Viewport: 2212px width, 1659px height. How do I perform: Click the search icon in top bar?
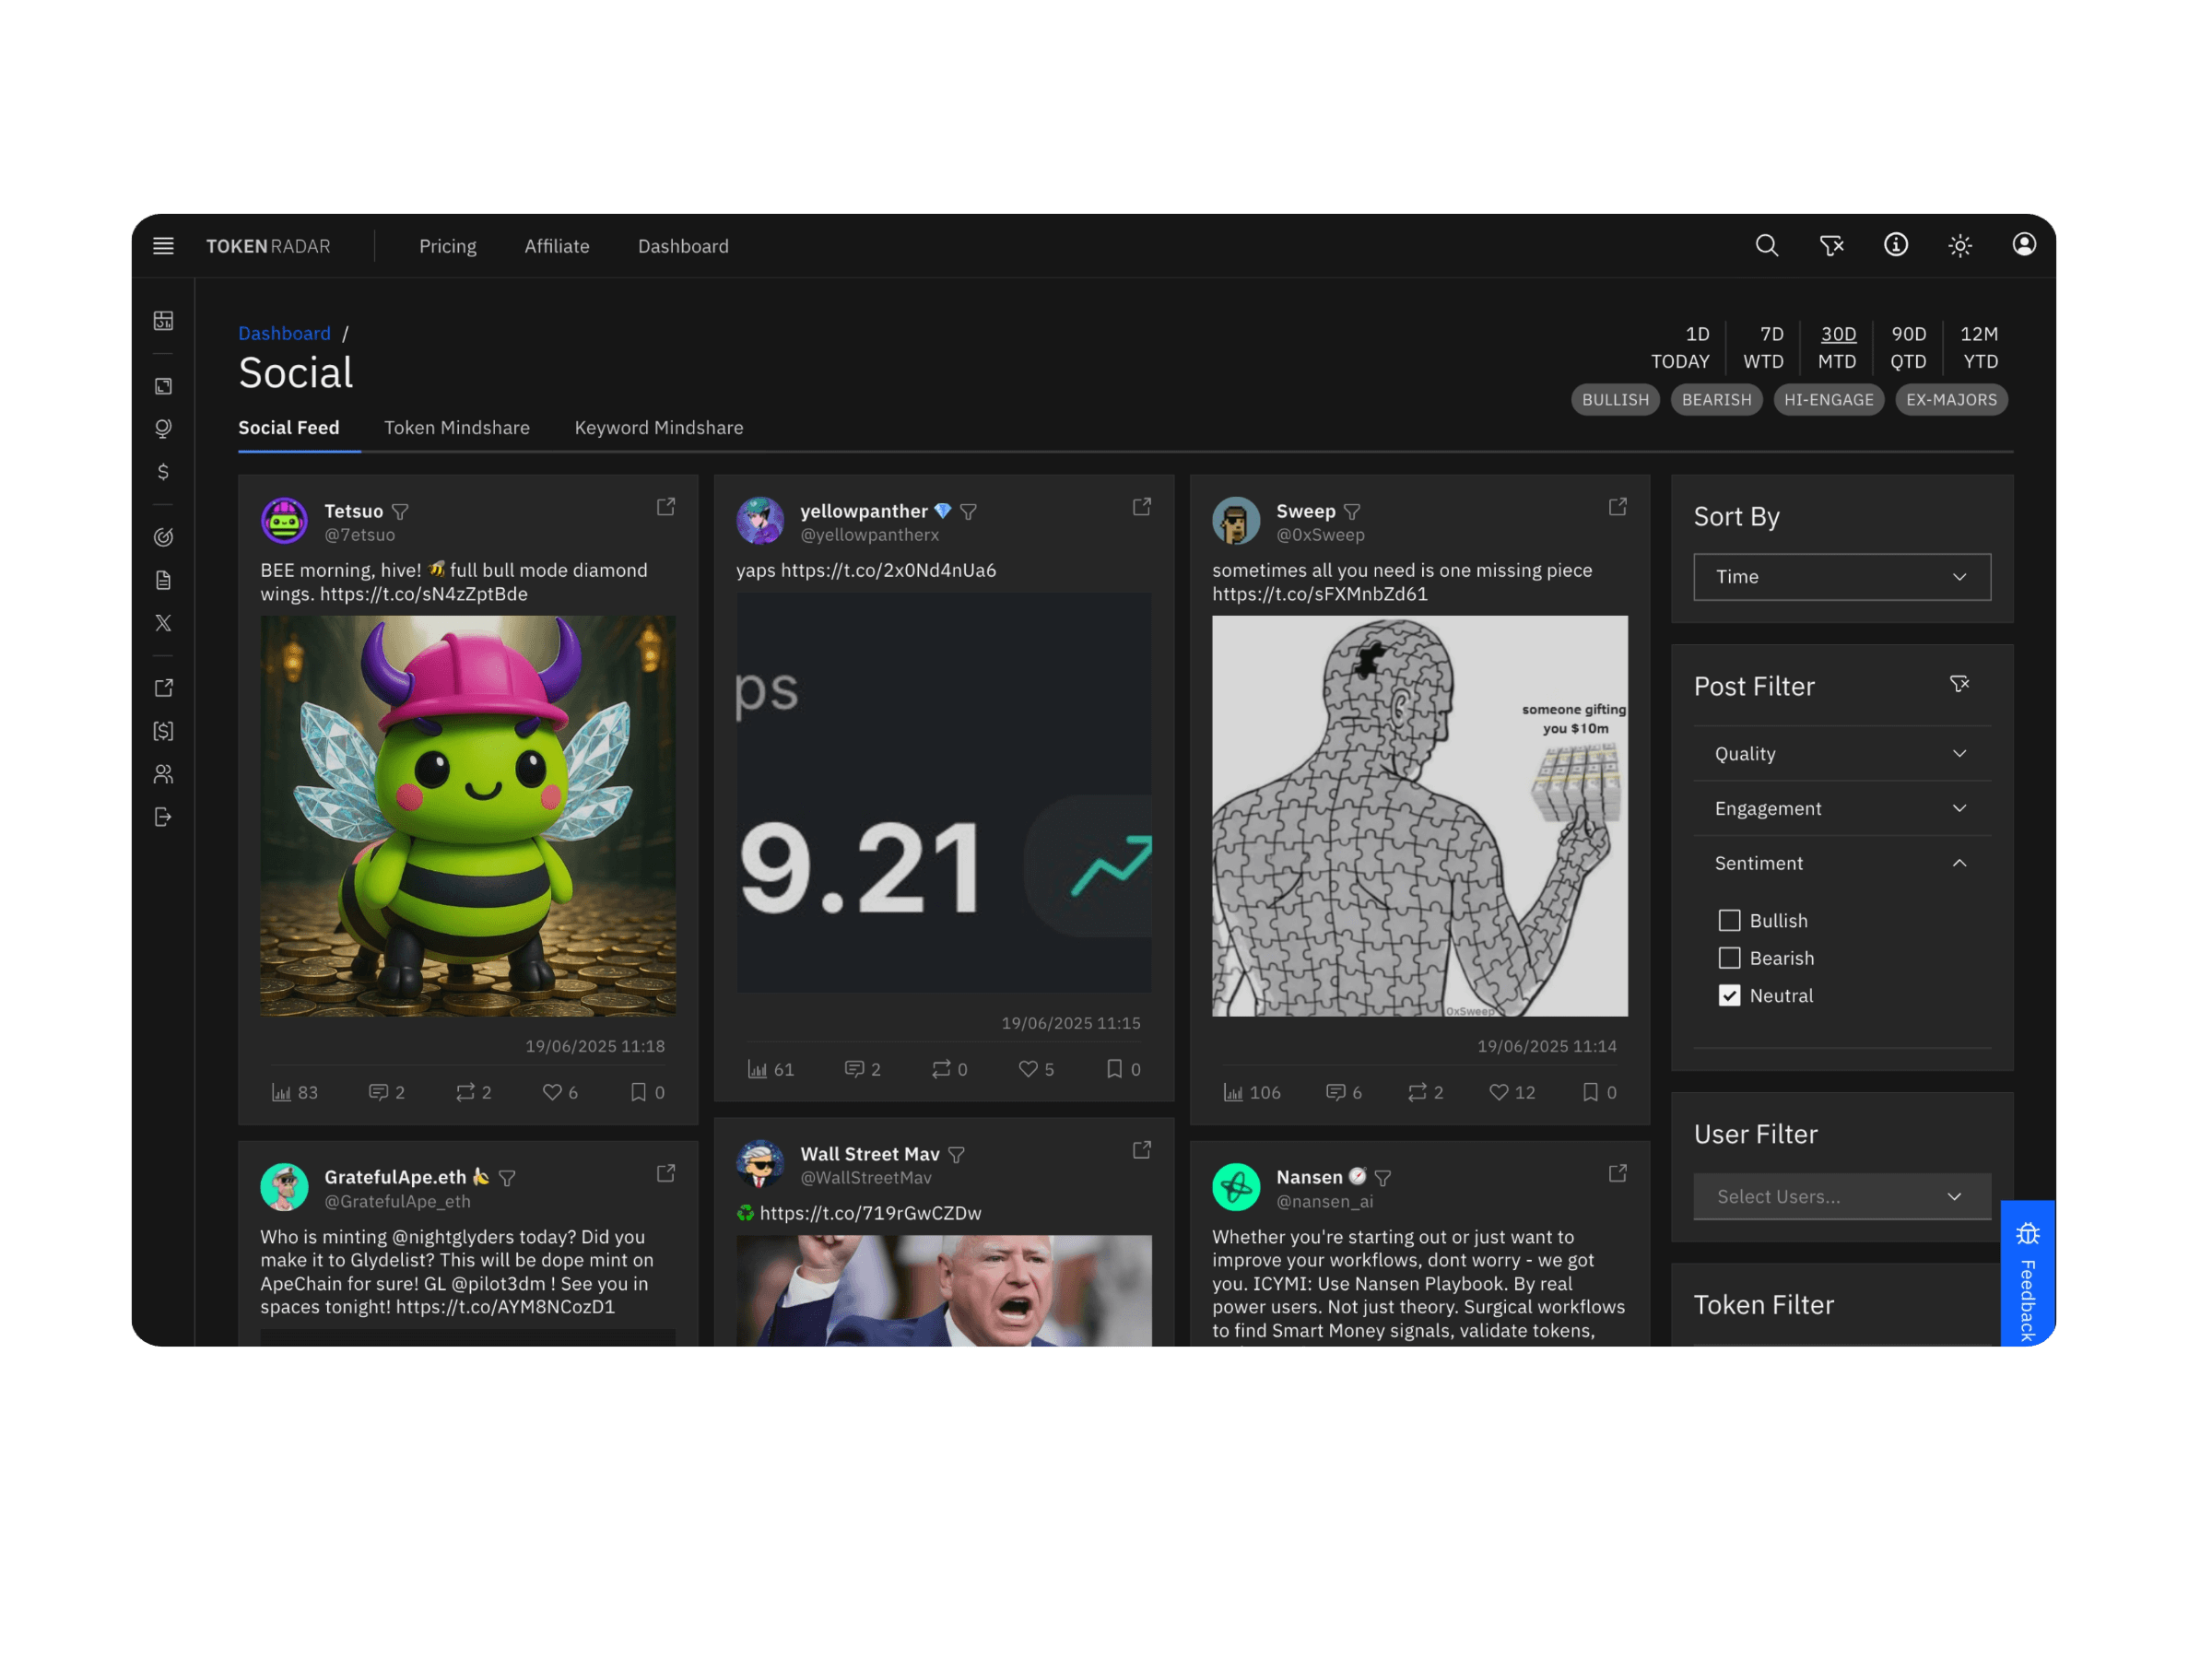(x=1766, y=246)
